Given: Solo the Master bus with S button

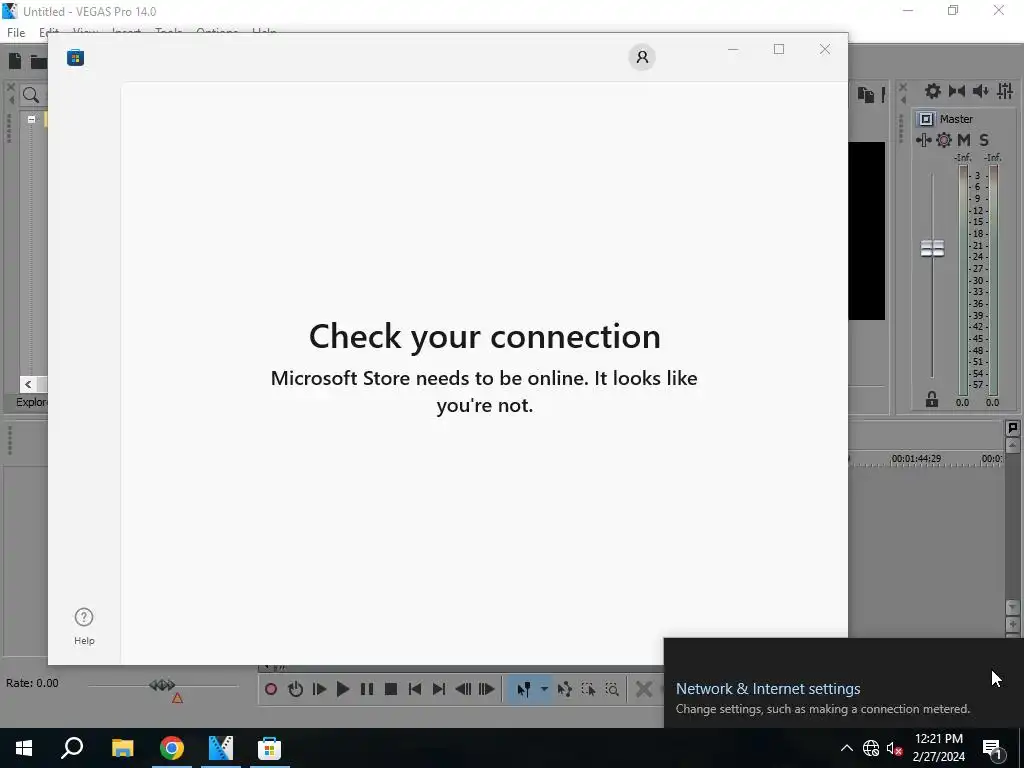Looking at the screenshot, I should pos(984,140).
